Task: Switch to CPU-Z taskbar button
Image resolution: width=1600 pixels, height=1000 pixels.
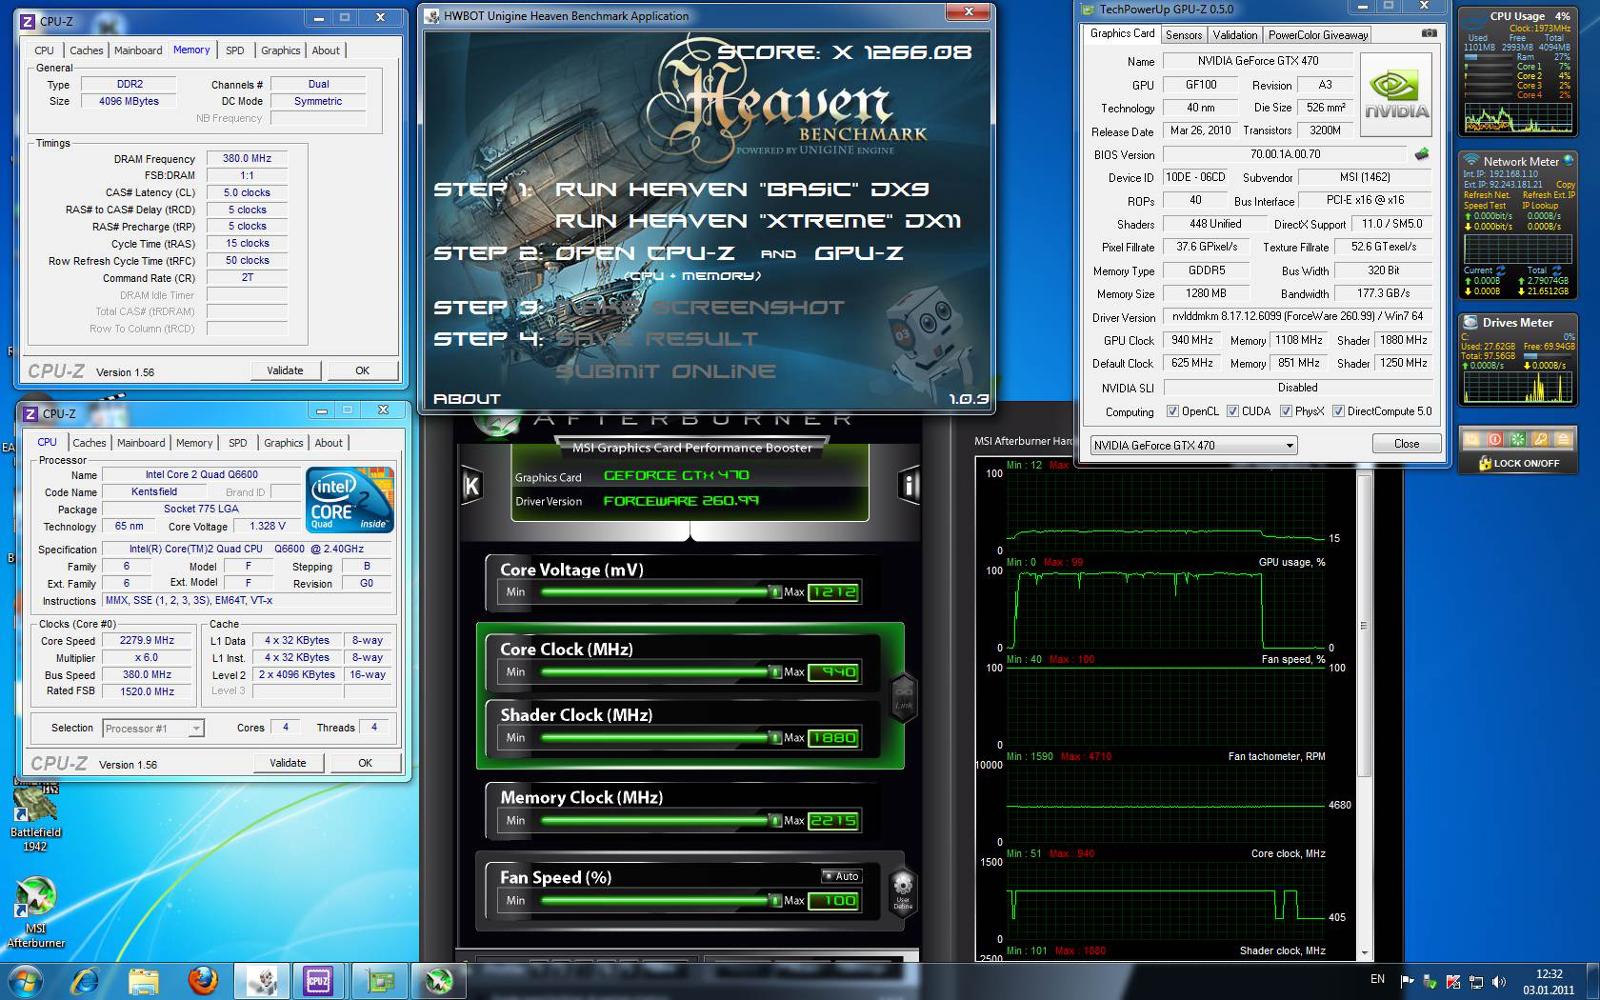Action: (319, 981)
